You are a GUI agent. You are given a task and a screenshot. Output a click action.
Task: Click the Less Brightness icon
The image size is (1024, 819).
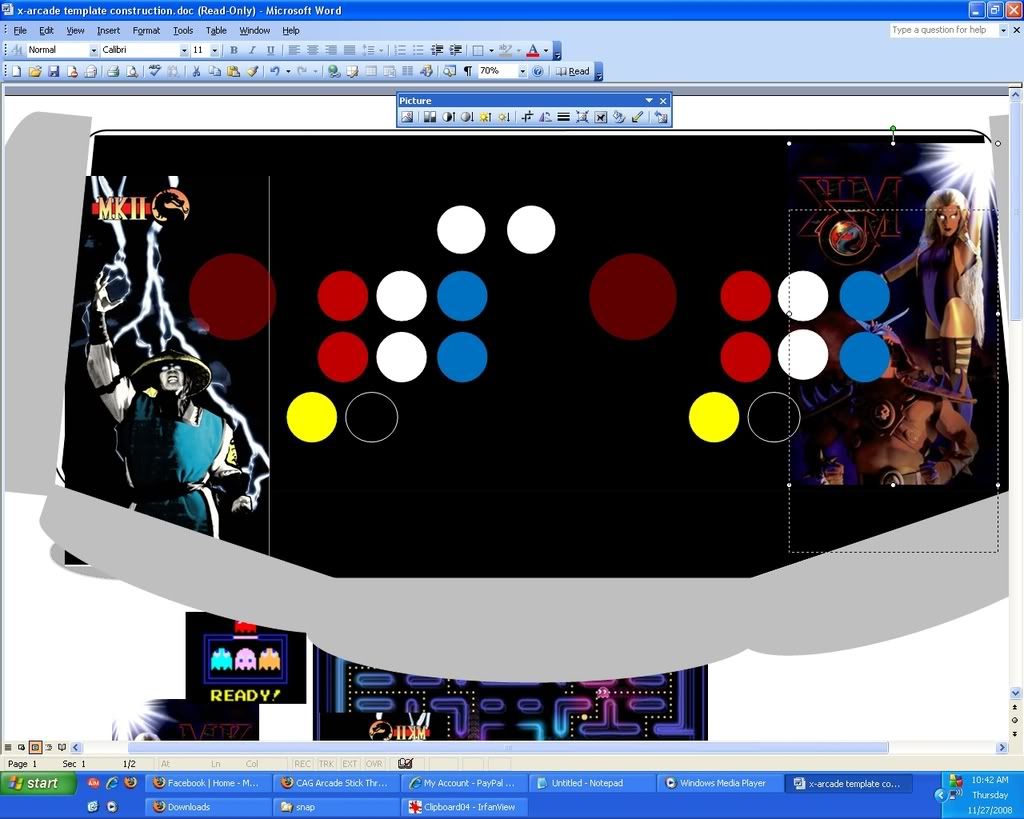click(x=504, y=117)
